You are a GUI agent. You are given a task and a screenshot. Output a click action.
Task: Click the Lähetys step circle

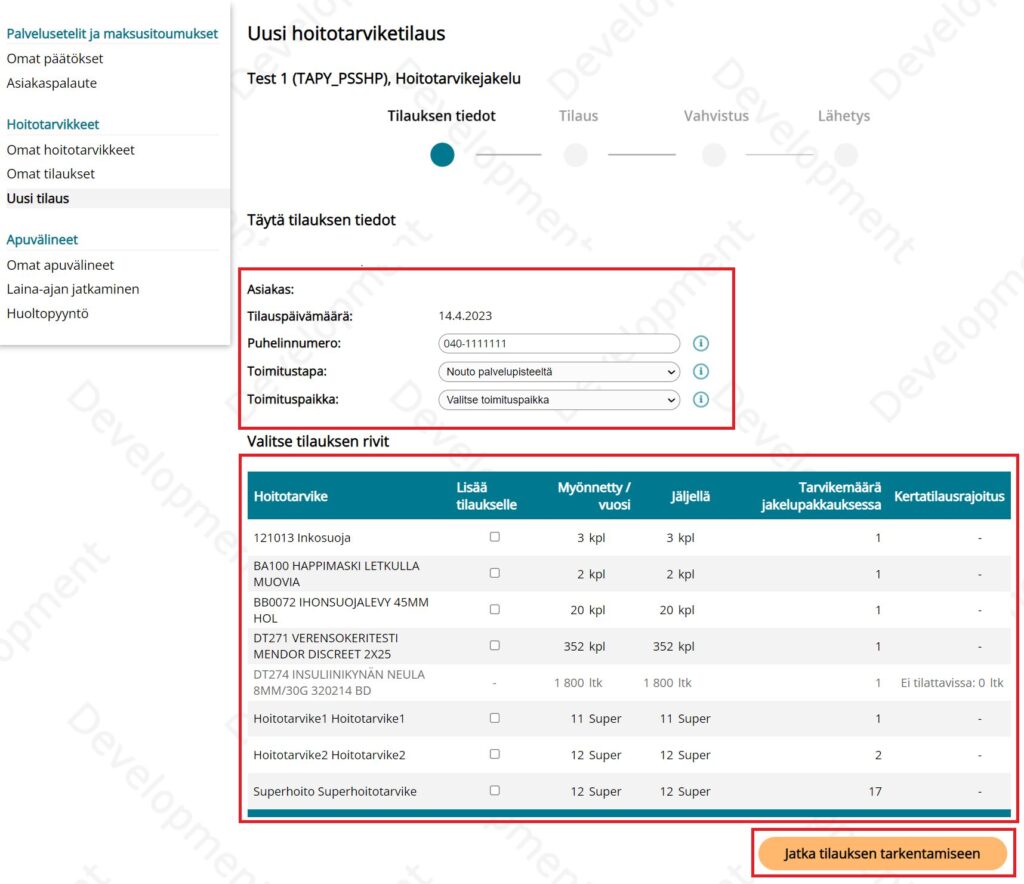(x=846, y=155)
